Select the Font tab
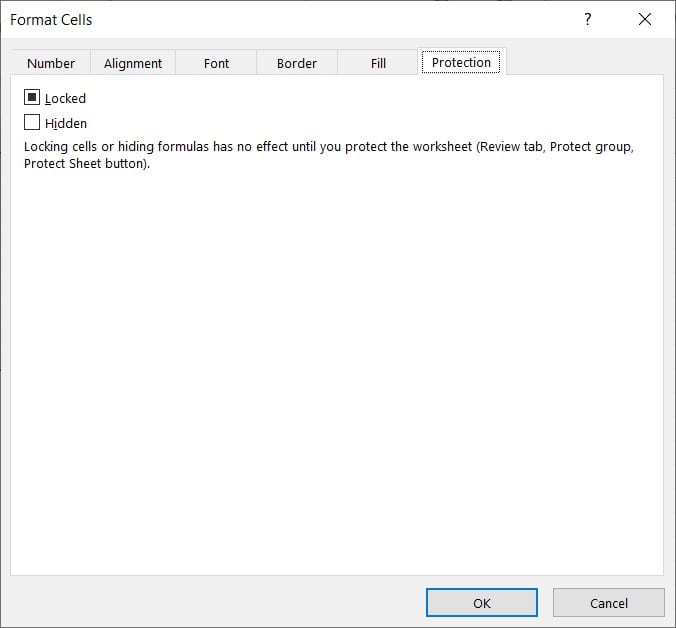676x628 pixels. click(216, 63)
